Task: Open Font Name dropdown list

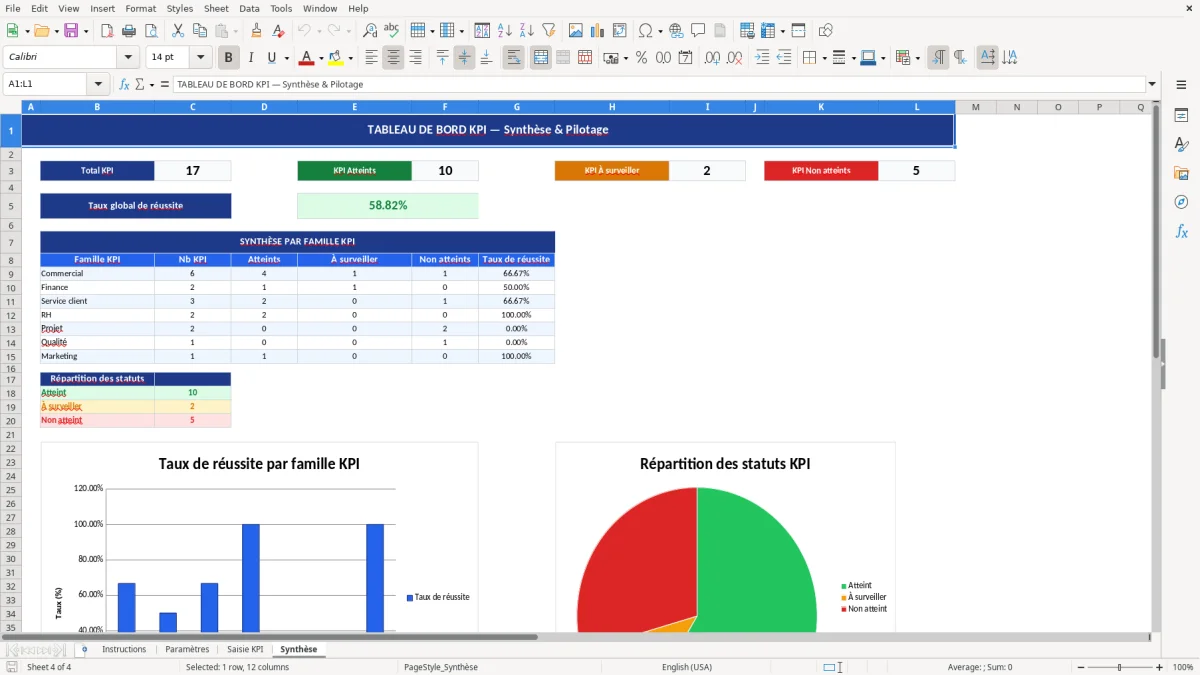Action: pos(127,57)
